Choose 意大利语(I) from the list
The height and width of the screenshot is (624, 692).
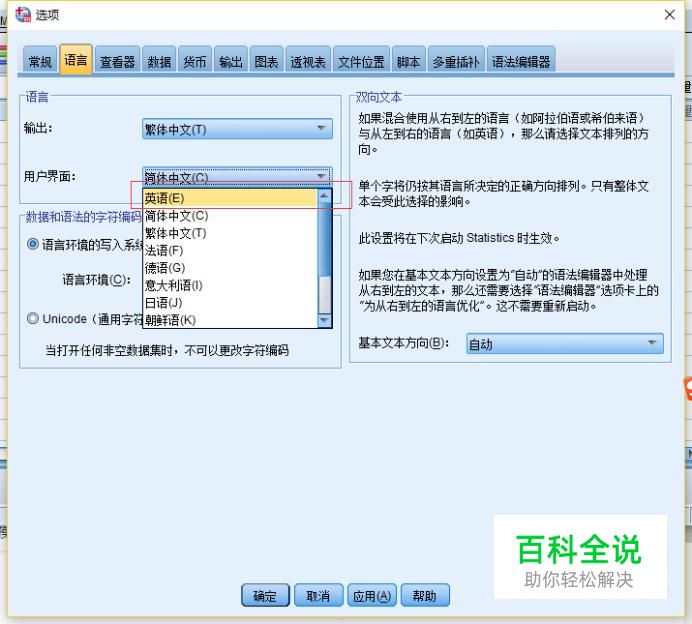pyautogui.click(x=230, y=285)
